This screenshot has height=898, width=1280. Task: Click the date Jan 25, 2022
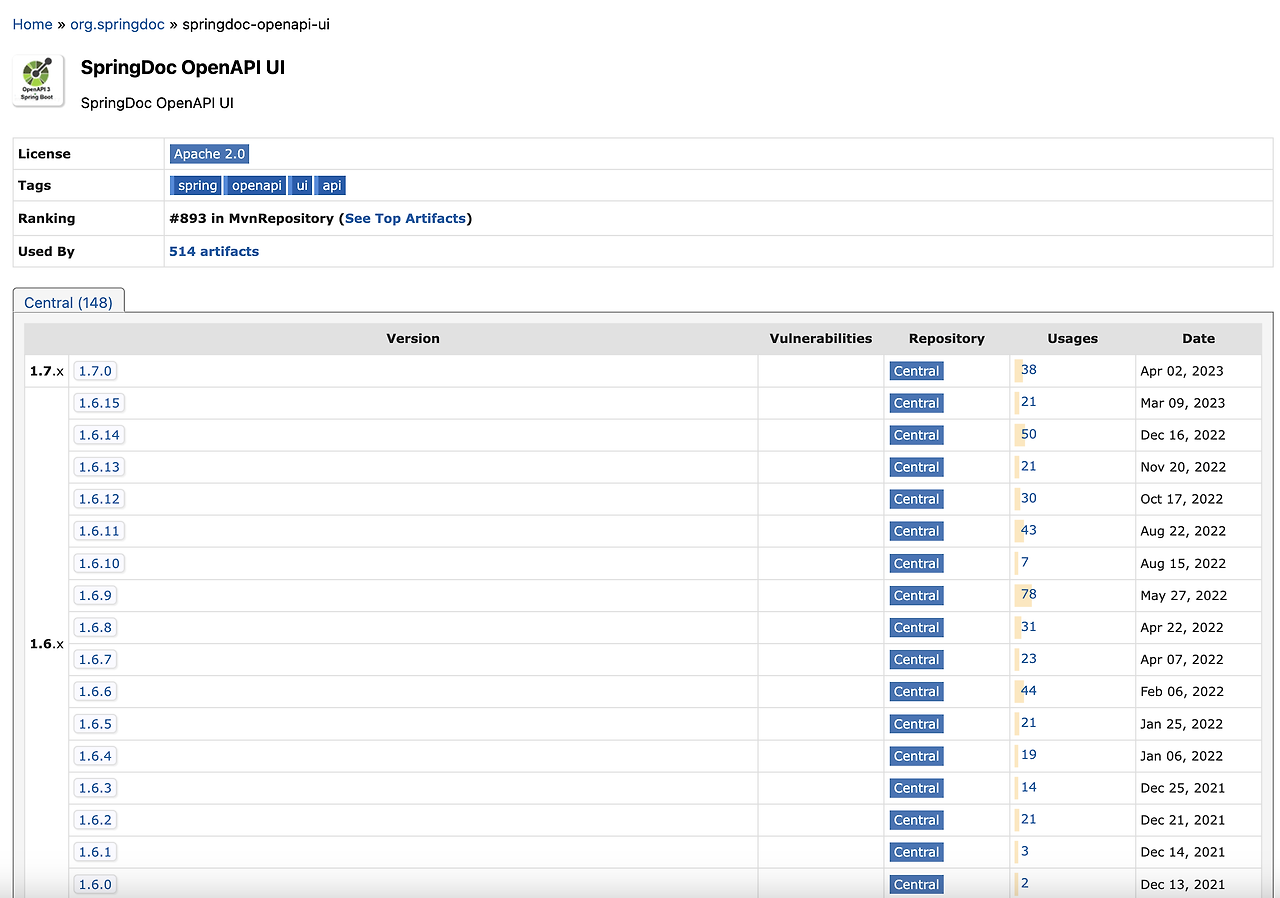1182,724
